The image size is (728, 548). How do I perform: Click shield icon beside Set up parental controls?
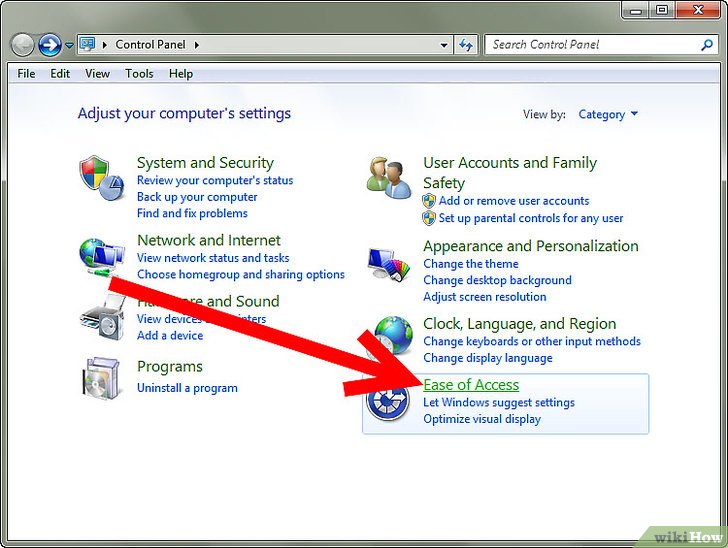click(x=429, y=218)
